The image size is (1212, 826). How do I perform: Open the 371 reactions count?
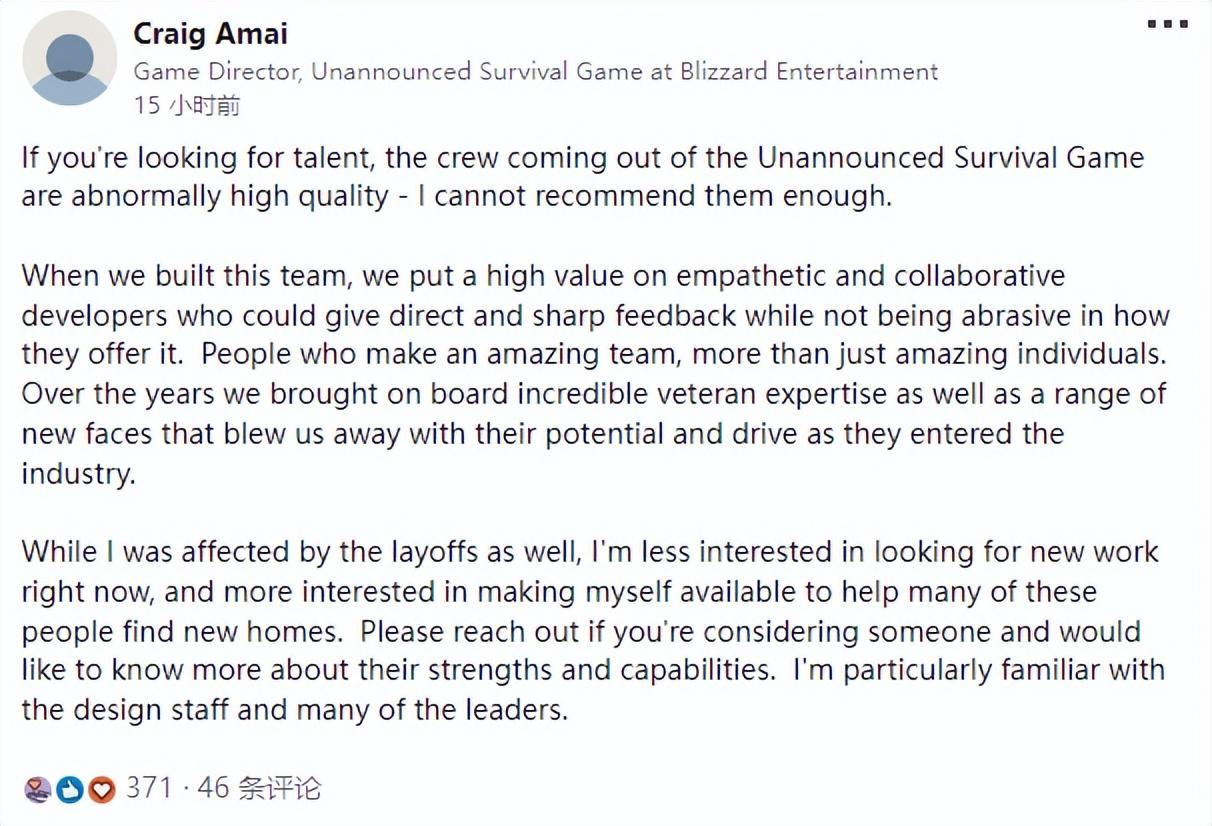[x=149, y=788]
